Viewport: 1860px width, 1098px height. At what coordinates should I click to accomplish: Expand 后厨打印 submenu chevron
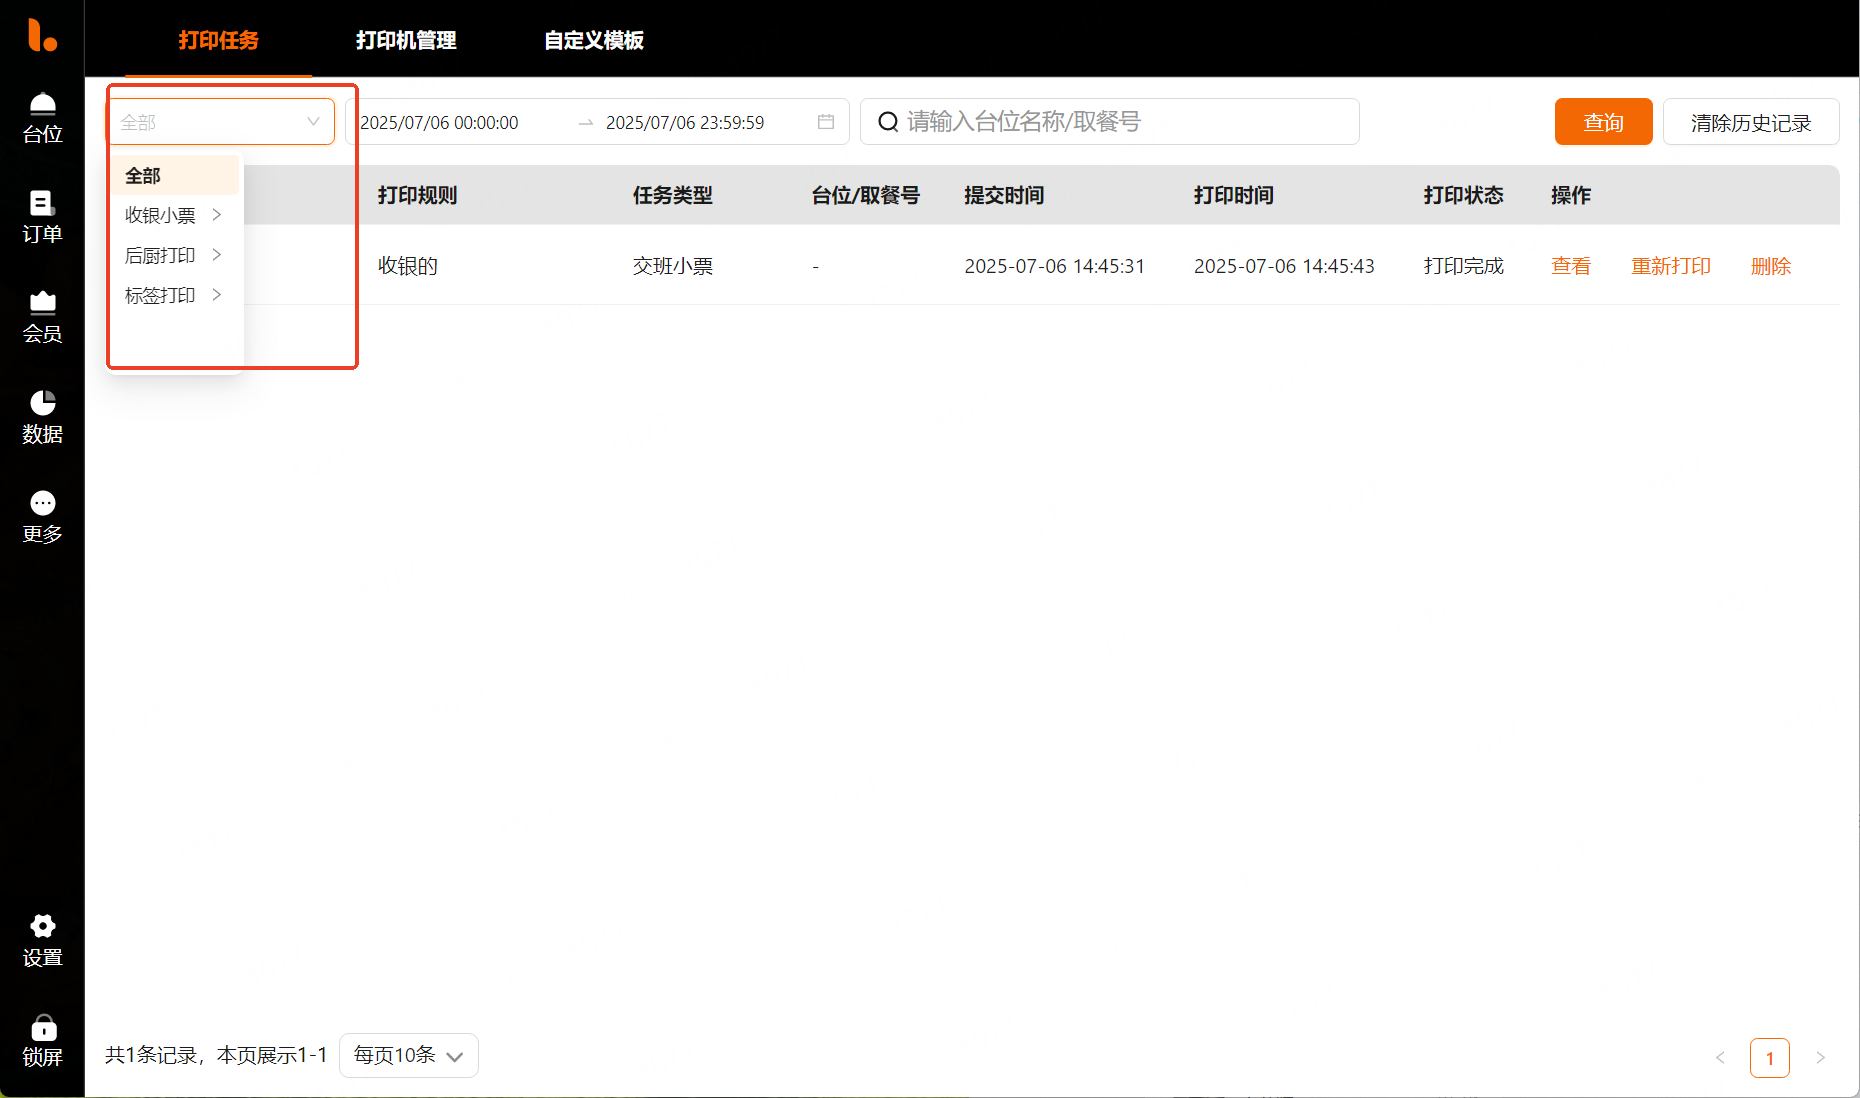217,255
